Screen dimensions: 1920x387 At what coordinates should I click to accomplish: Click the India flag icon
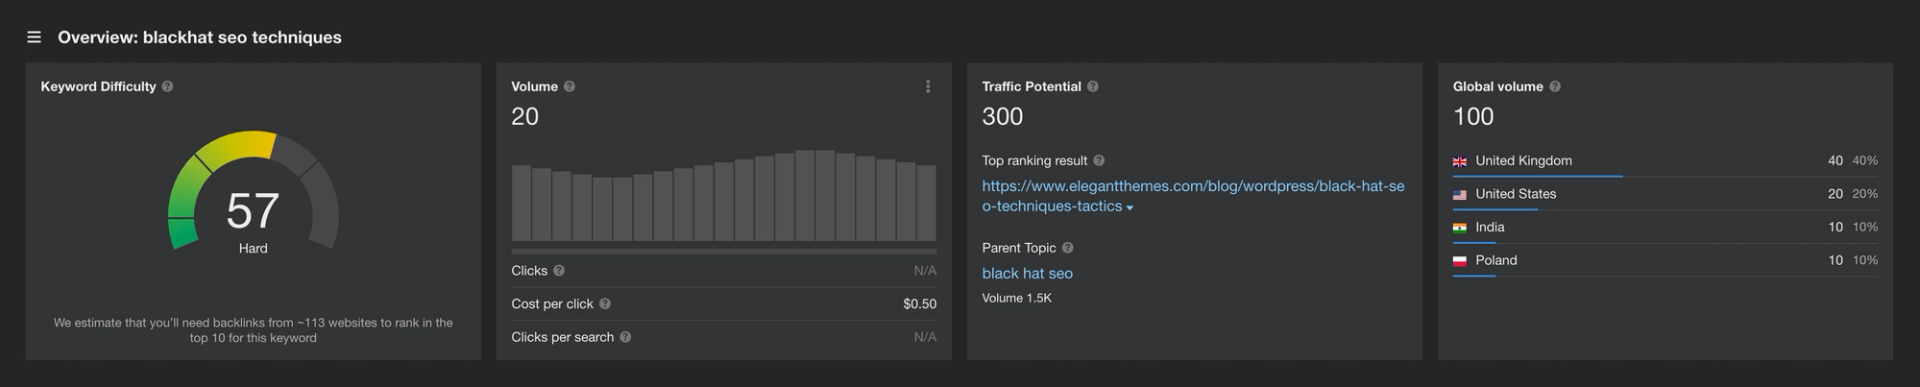(1459, 227)
